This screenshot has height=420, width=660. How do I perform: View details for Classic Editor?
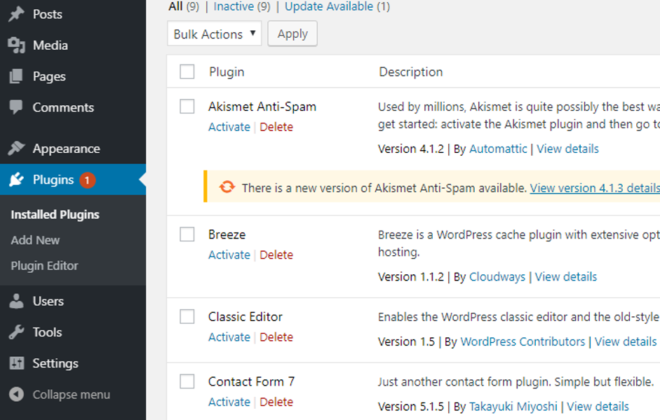[x=625, y=341]
